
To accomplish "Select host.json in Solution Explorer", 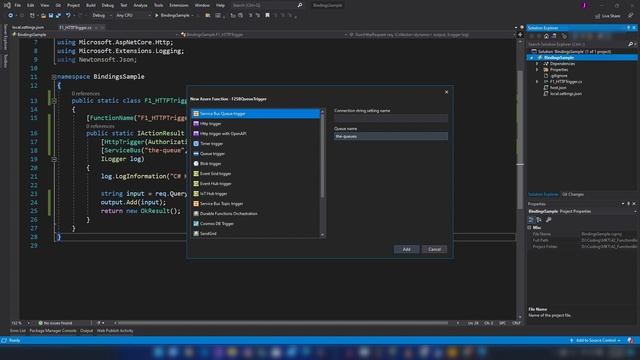I will click(x=558, y=88).
